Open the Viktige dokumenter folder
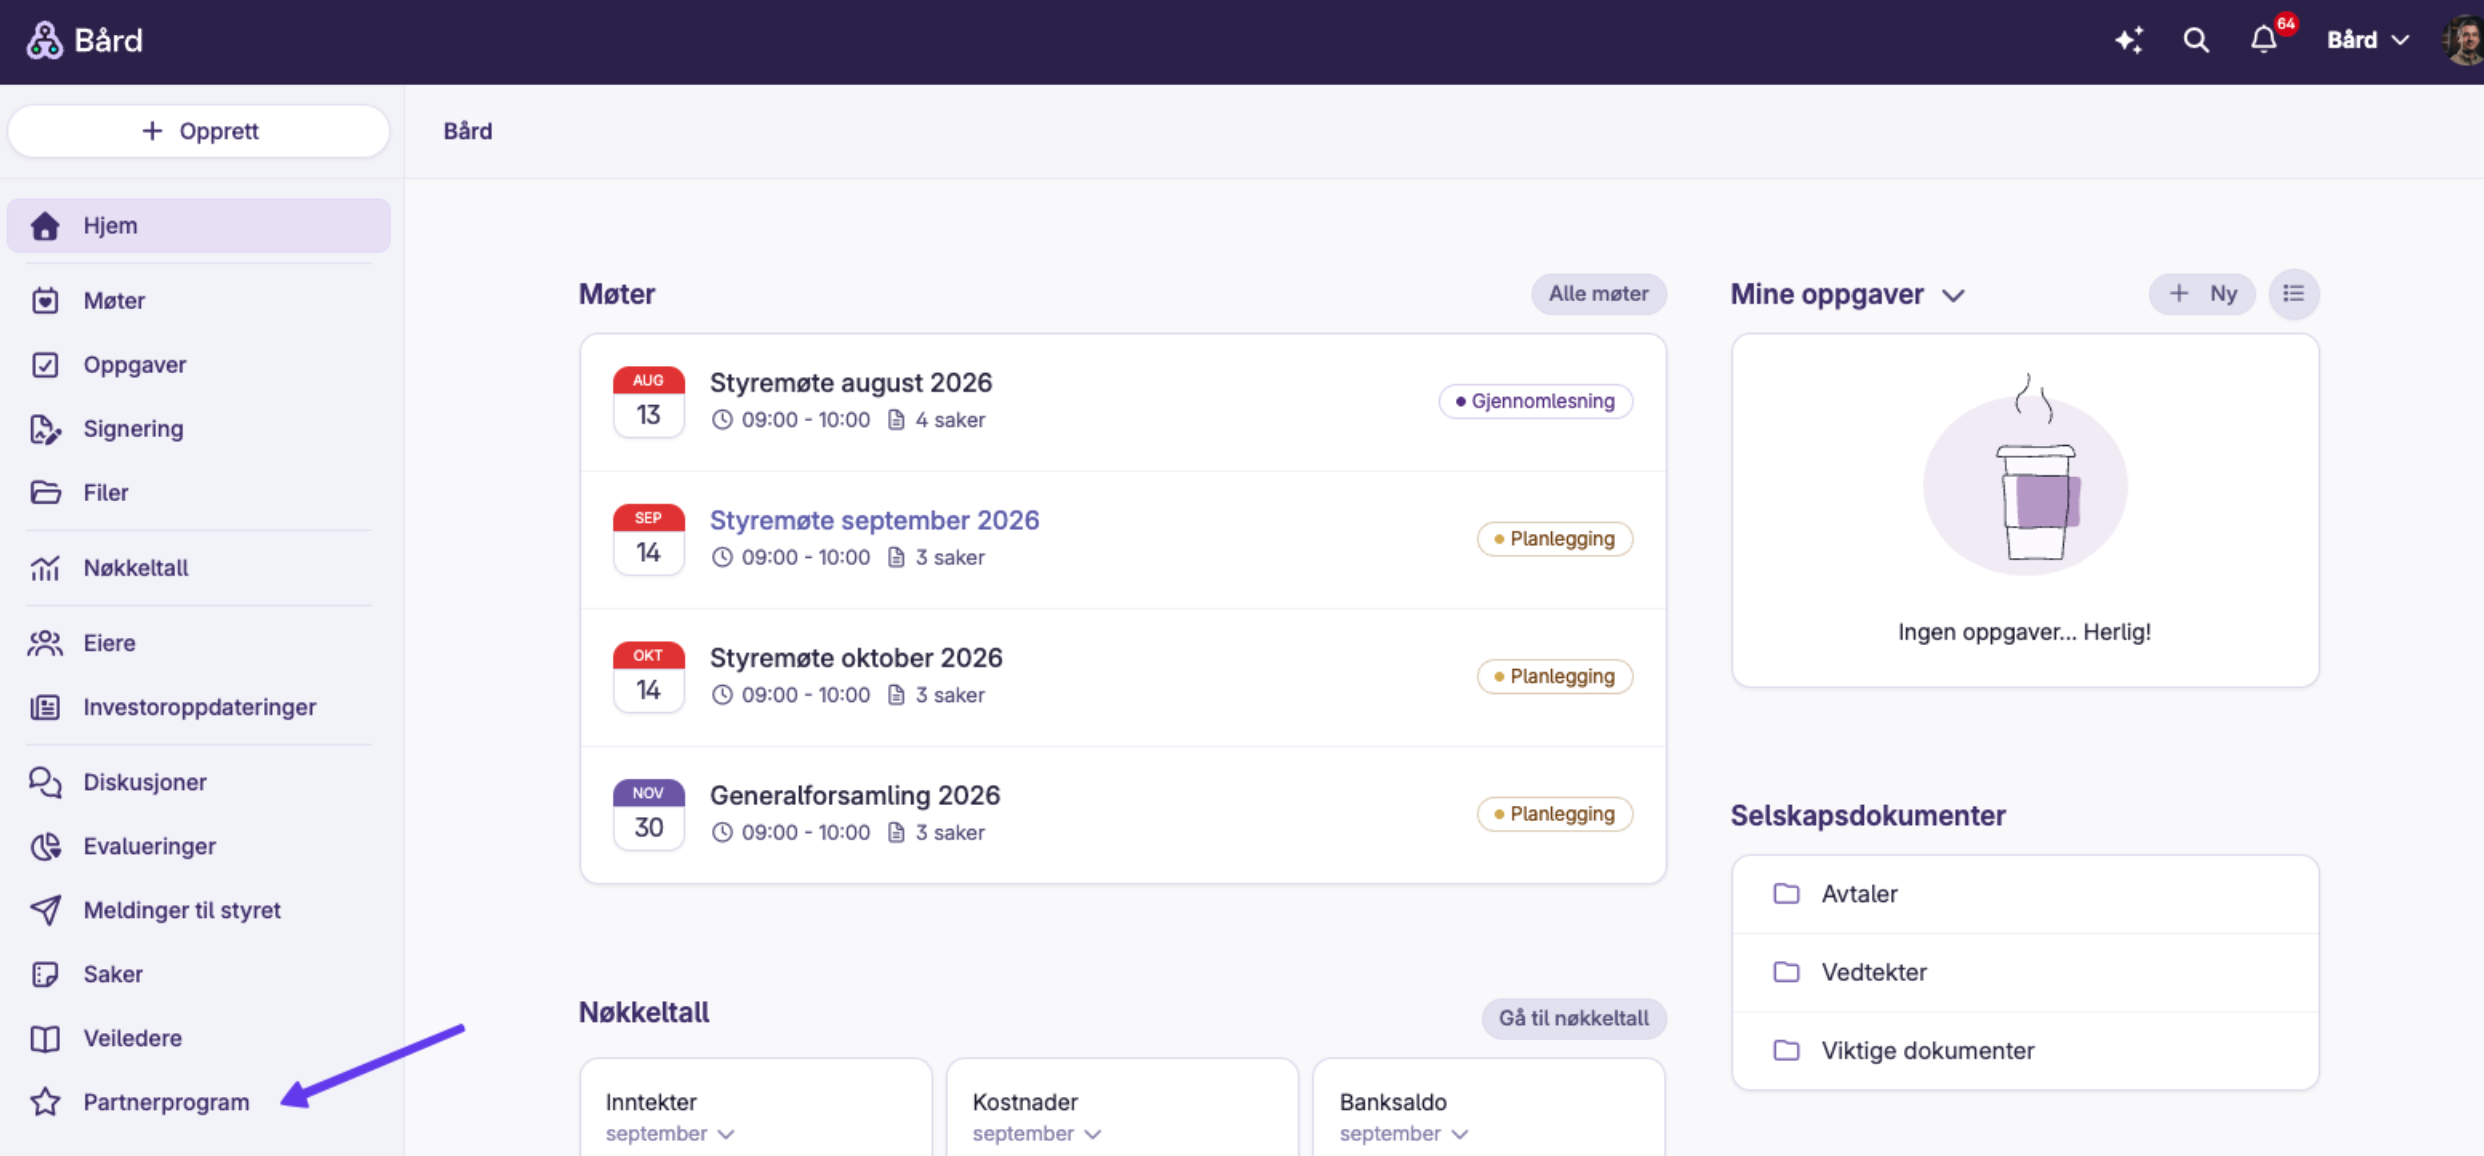2484x1156 pixels. click(x=2025, y=1051)
